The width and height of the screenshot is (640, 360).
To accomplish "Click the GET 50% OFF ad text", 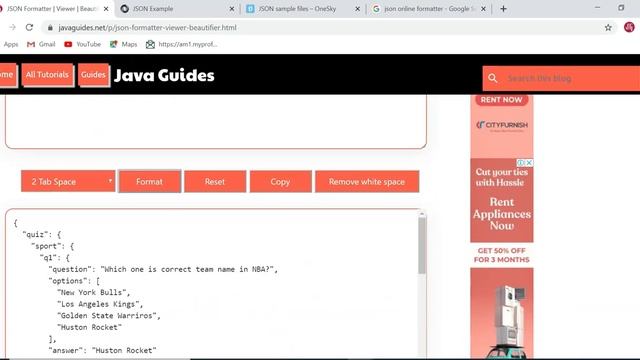I will 502,255.
